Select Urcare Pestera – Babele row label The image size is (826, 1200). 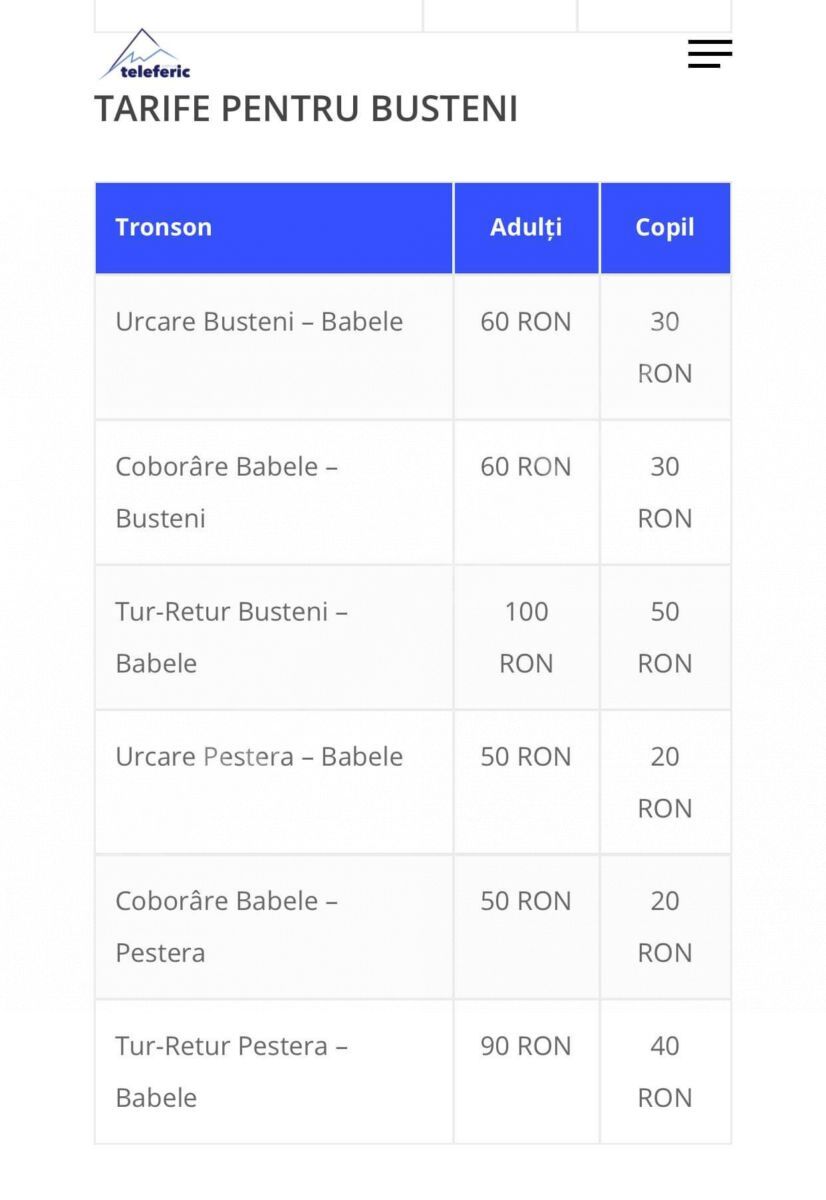259,757
